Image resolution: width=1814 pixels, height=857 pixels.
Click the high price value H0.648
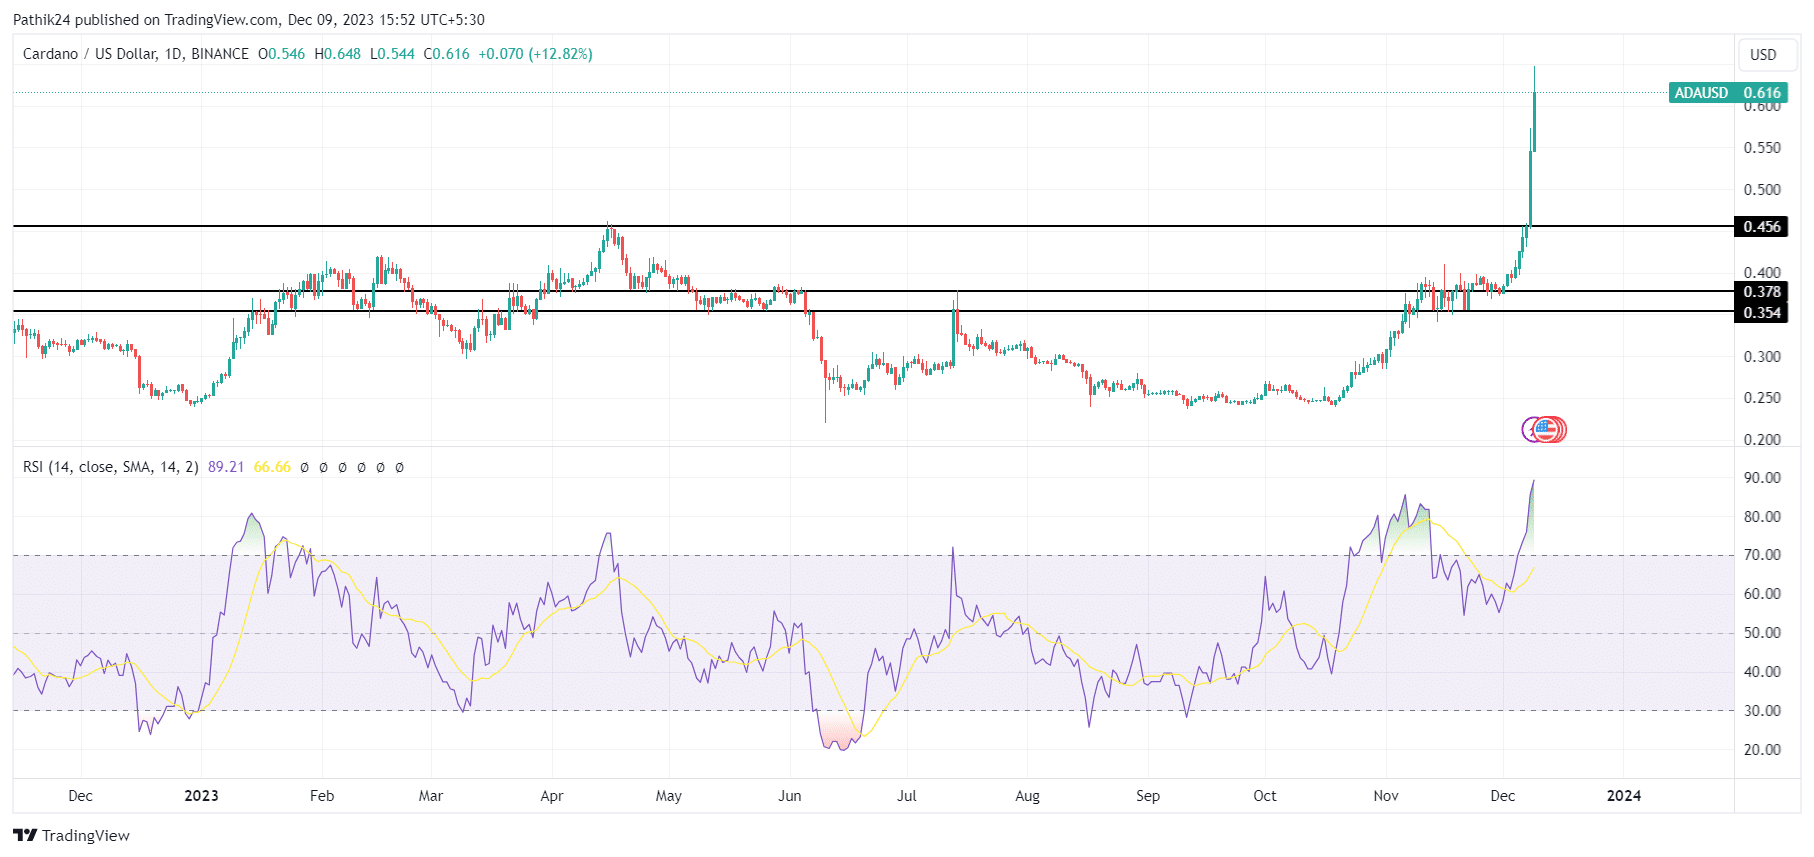click(337, 54)
